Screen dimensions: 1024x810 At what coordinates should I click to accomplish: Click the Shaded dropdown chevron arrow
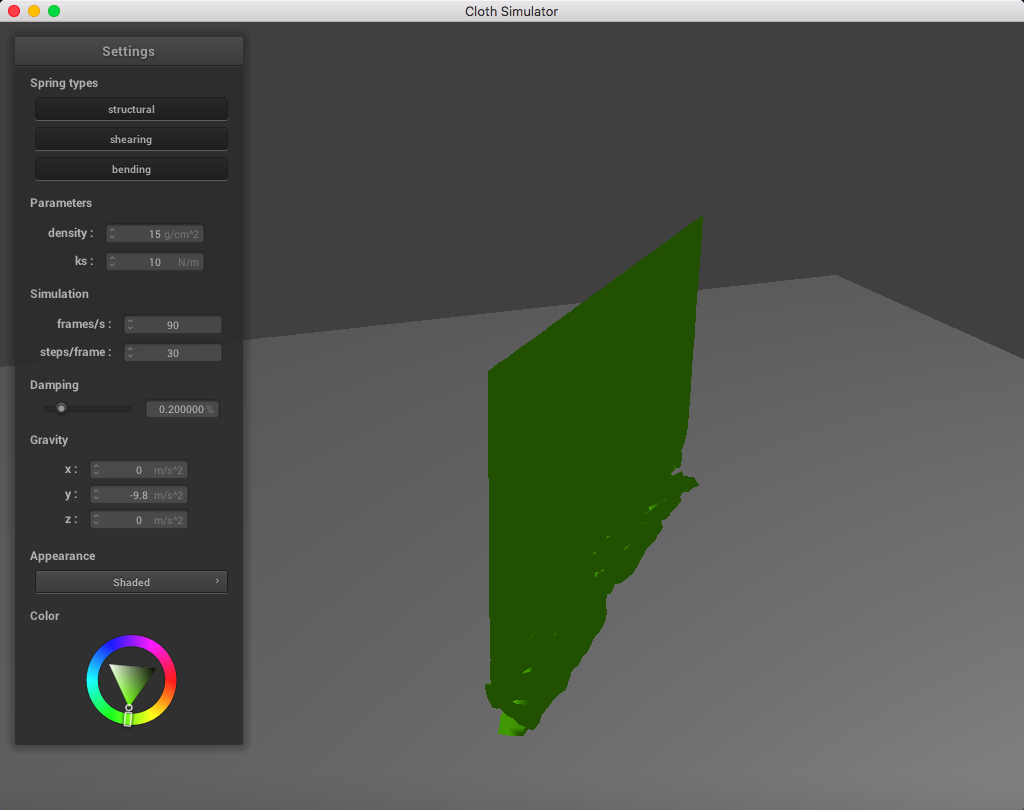pos(217,581)
